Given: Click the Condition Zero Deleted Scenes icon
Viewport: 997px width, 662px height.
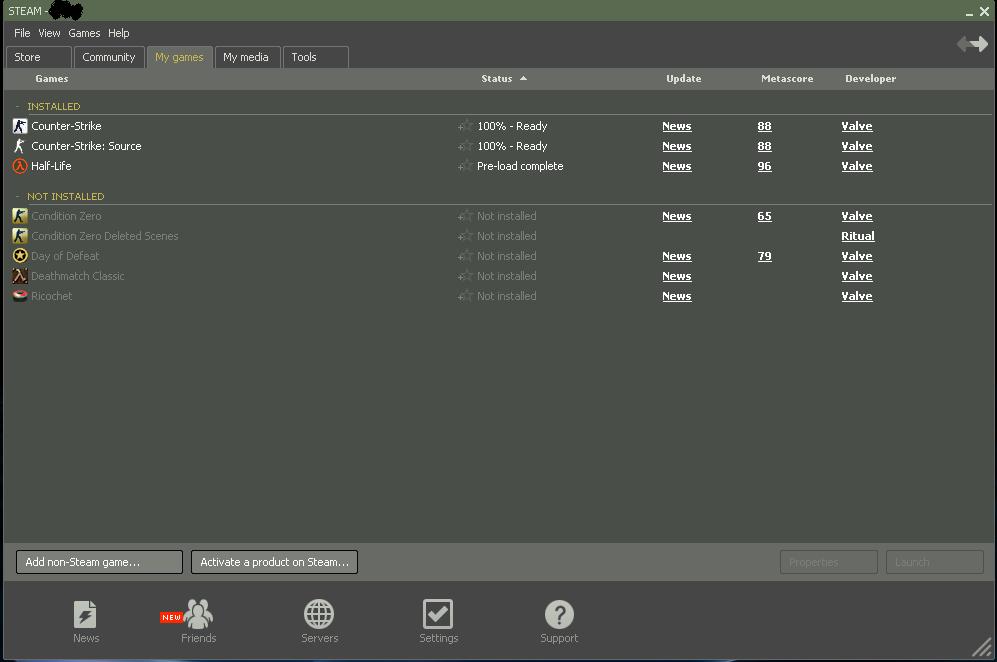Looking at the screenshot, I should pyautogui.click(x=20, y=236).
